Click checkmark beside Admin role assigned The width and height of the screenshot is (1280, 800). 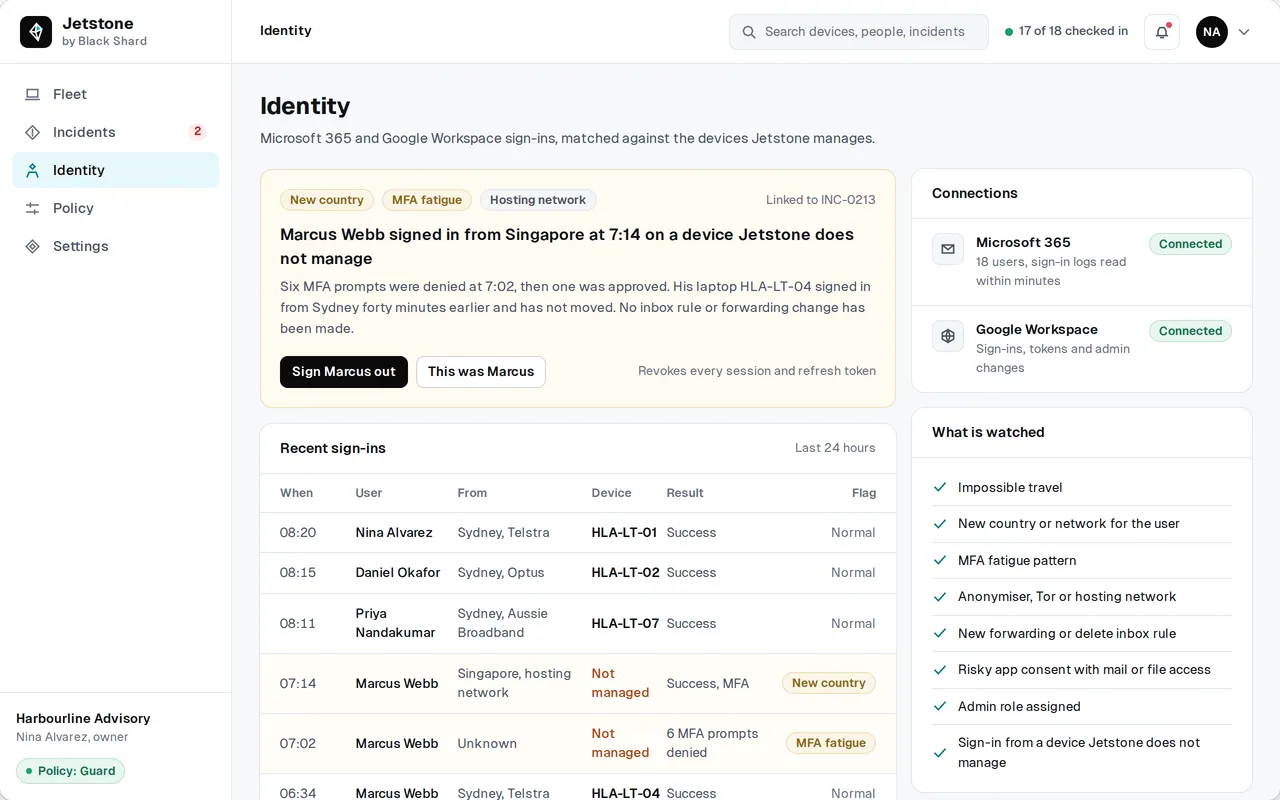pyautogui.click(x=940, y=706)
